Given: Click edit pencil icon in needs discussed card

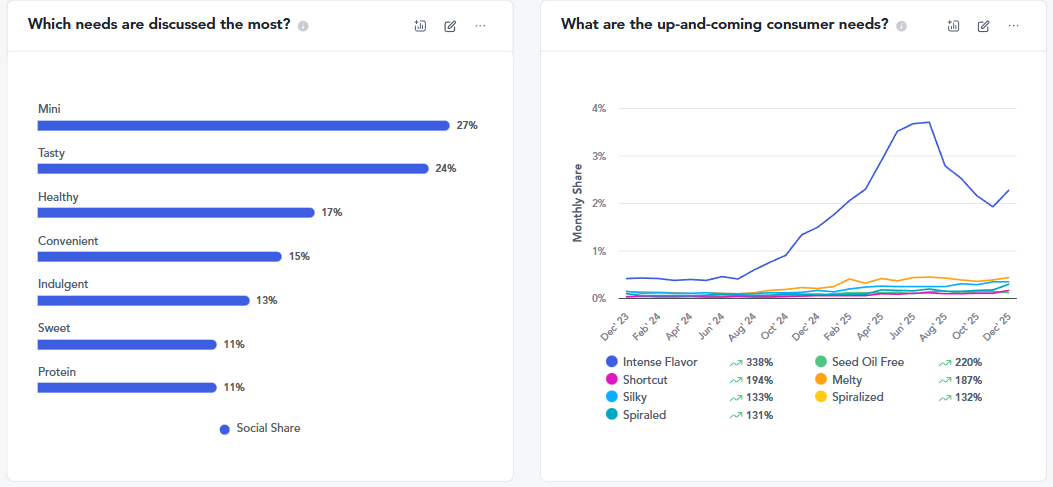Looking at the screenshot, I should click(450, 26).
